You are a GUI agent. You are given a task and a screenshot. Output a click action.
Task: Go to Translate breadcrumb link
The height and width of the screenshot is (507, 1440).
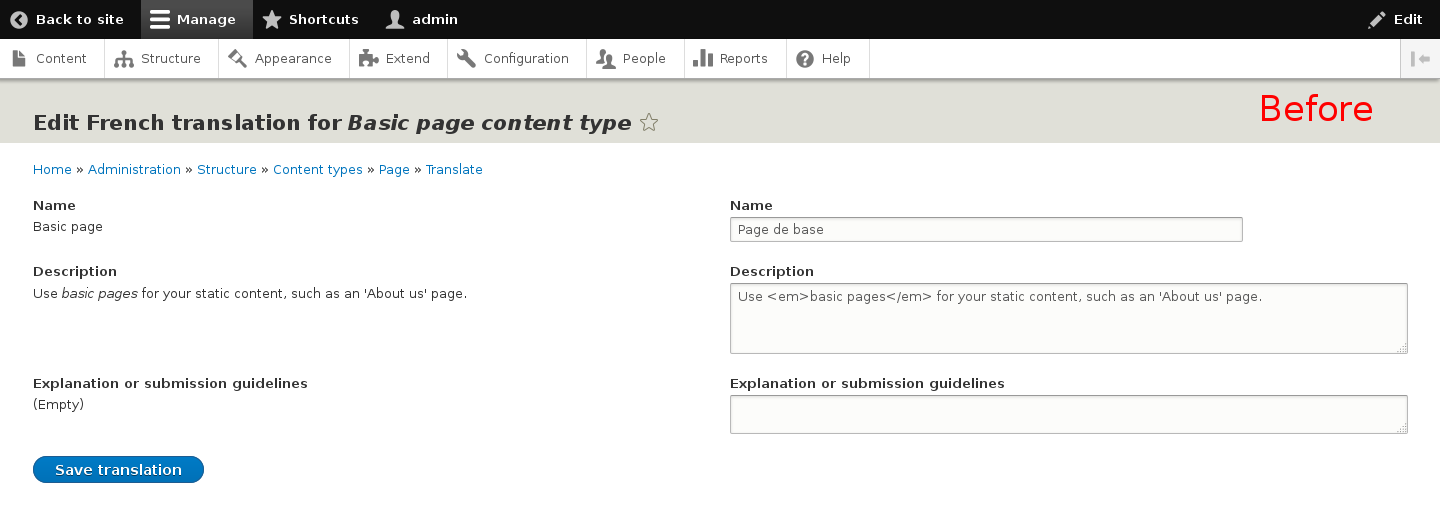(454, 170)
